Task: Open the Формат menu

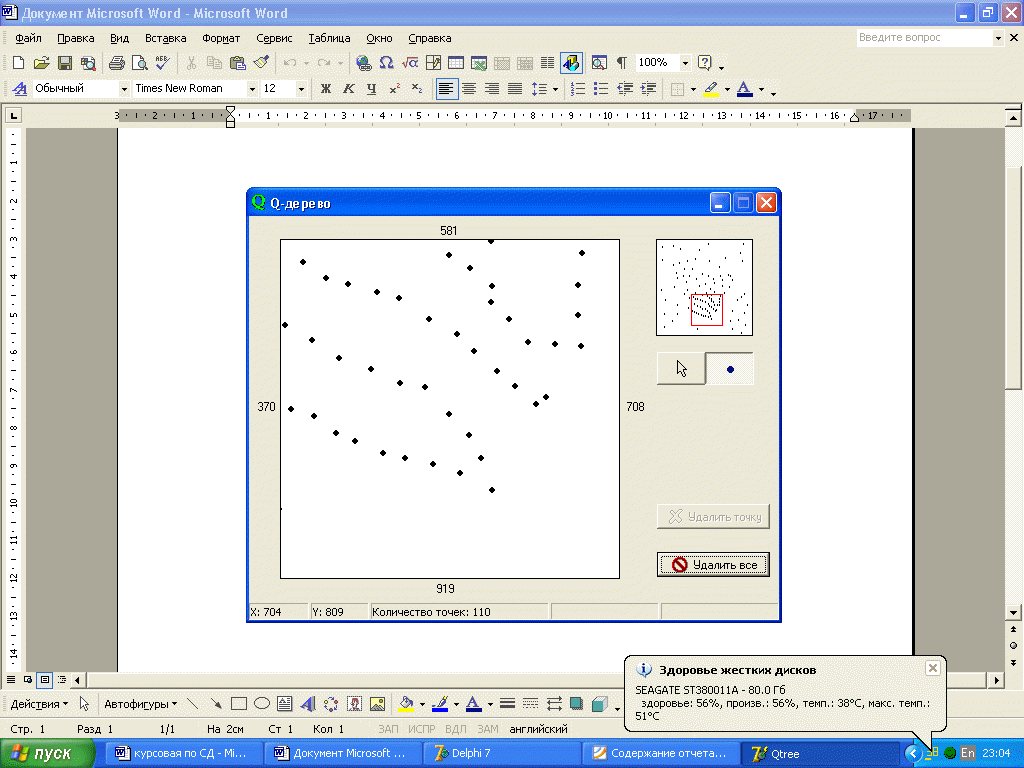Action: tap(221, 38)
